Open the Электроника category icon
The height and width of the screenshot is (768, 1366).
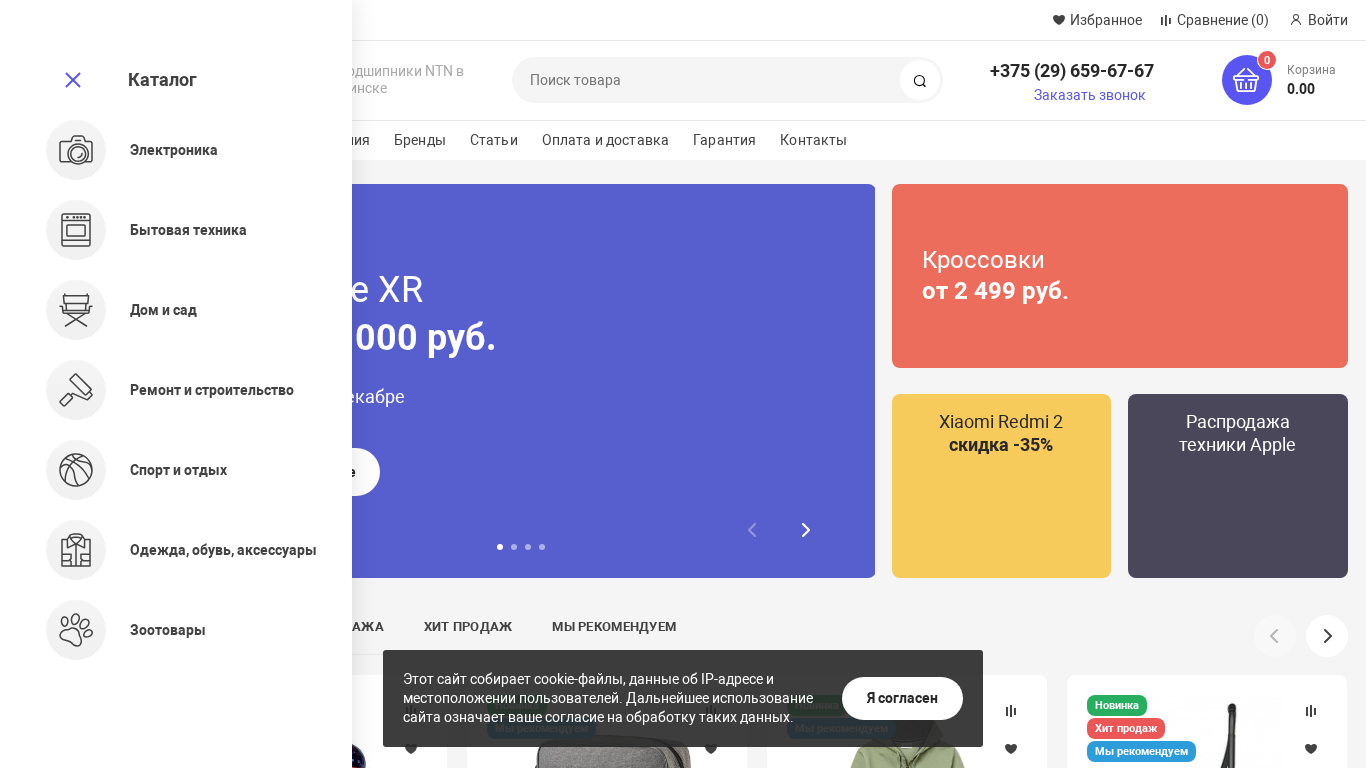click(x=76, y=150)
